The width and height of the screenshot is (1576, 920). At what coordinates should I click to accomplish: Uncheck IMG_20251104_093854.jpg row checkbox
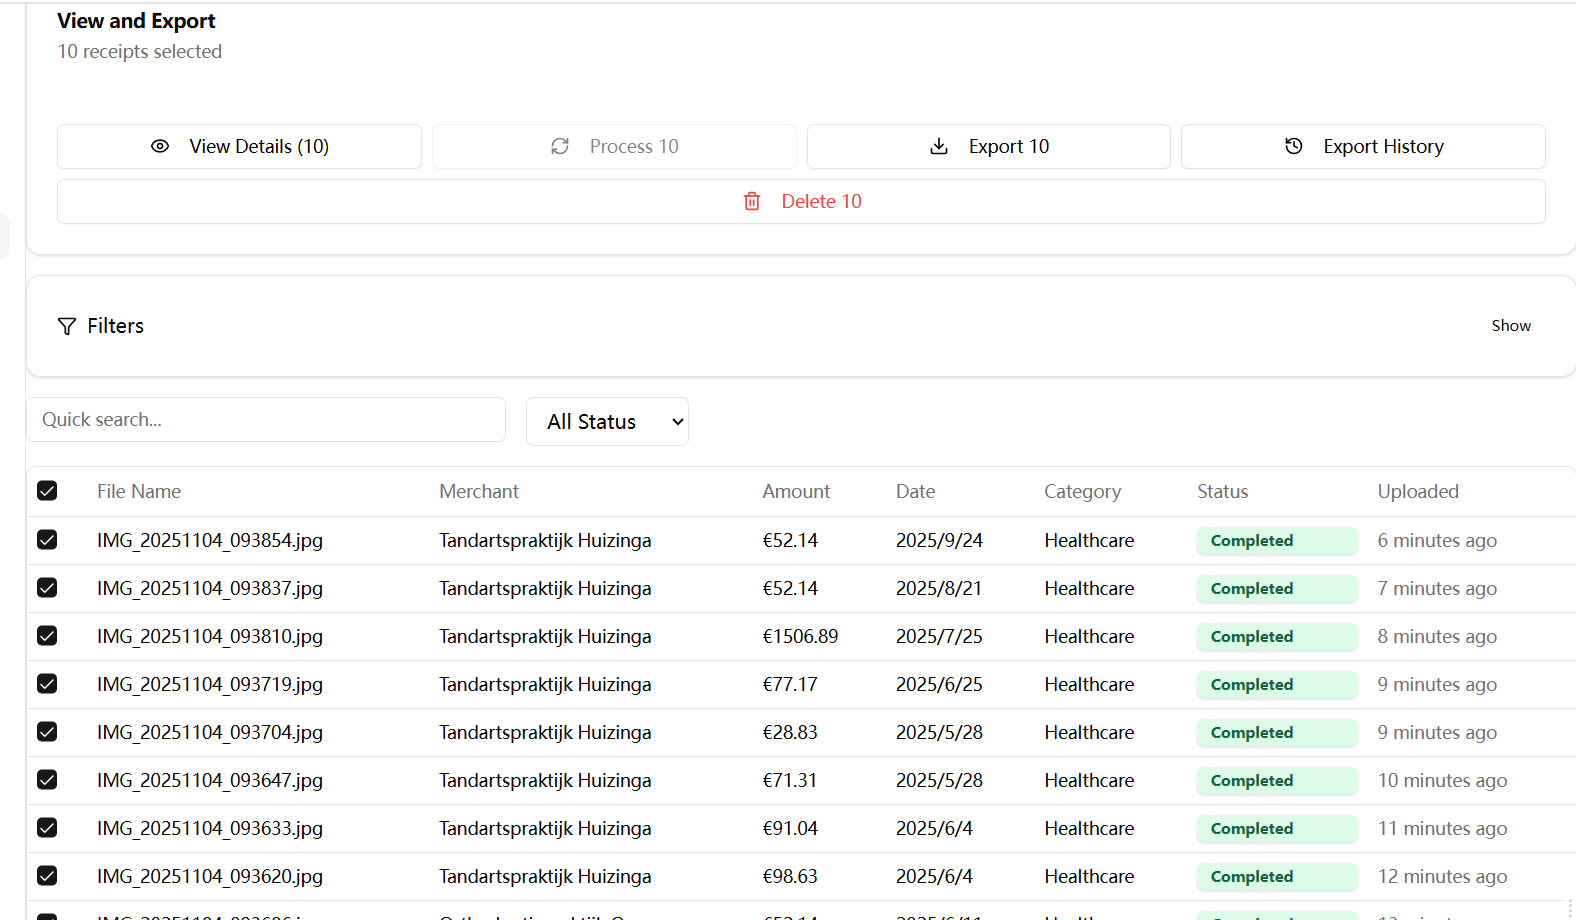coord(47,540)
